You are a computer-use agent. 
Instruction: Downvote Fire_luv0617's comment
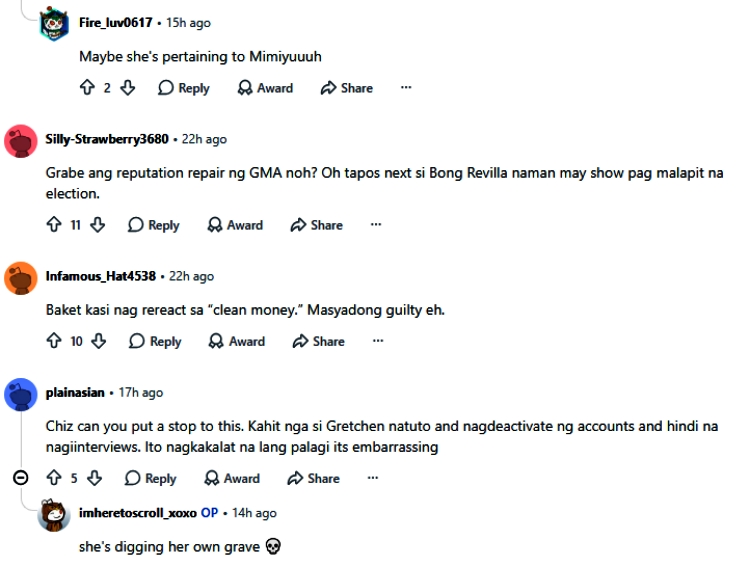pos(127,88)
